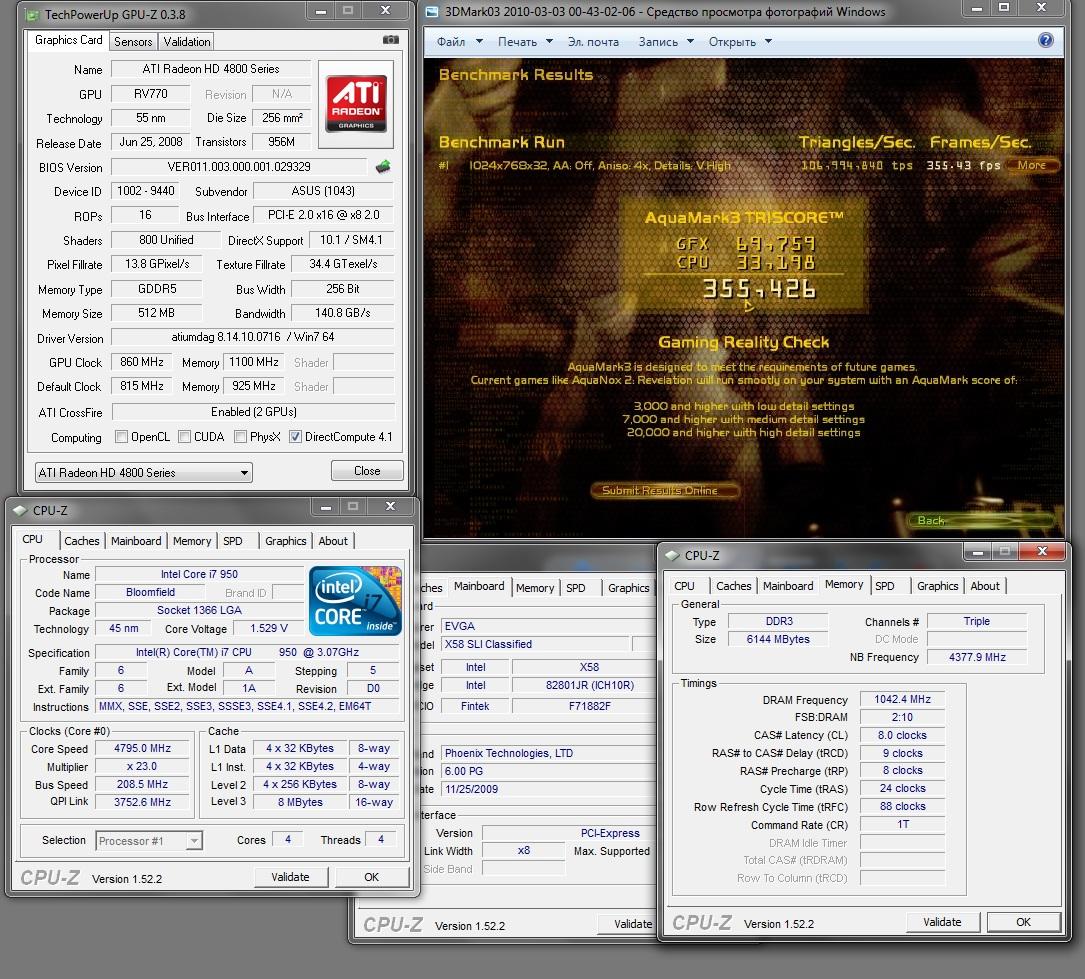Viewport: 1085px width, 979px height.
Task: Open Memory tab in CPU-Z processor window
Action: coord(192,541)
